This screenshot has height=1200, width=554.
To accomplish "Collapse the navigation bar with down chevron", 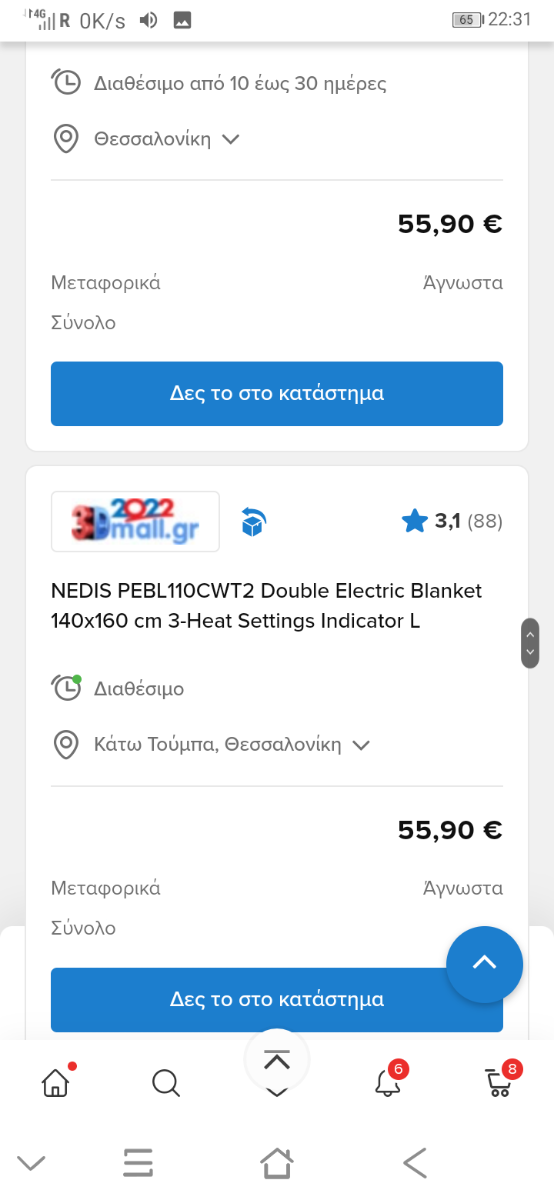I will (x=31, y=1162).
